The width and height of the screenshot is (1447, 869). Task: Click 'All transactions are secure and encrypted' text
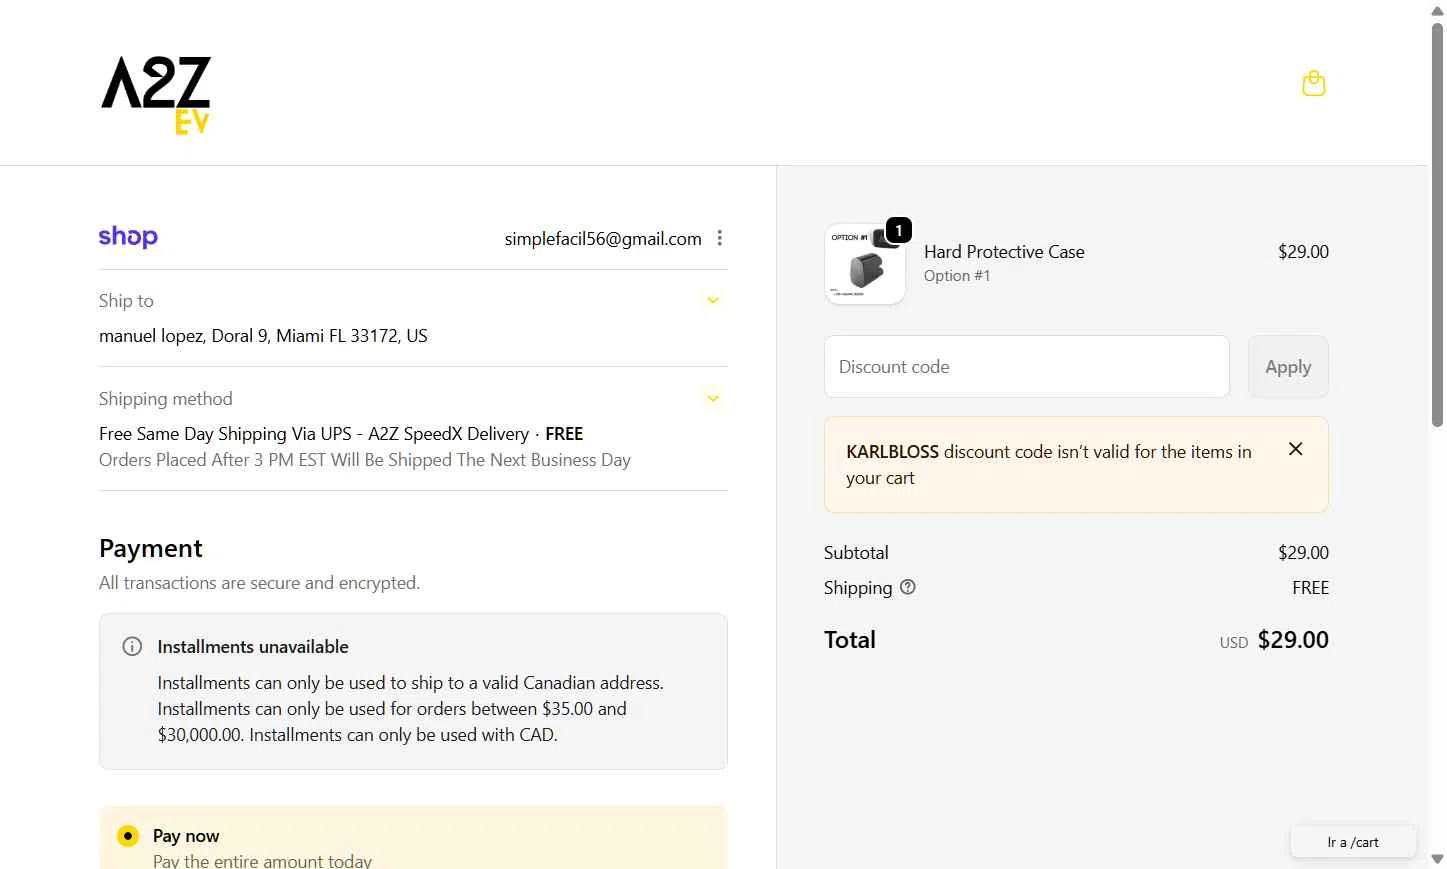click(x=259, y=583)
